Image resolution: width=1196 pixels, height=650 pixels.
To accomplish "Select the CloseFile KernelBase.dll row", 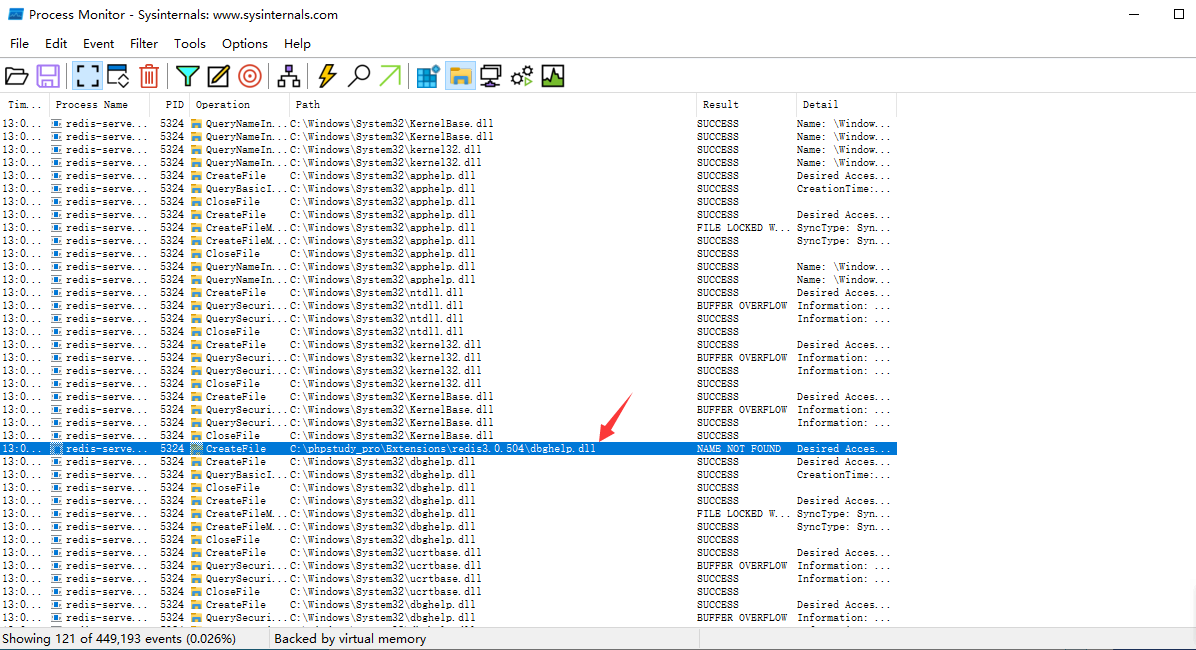I will pos(448,436).
